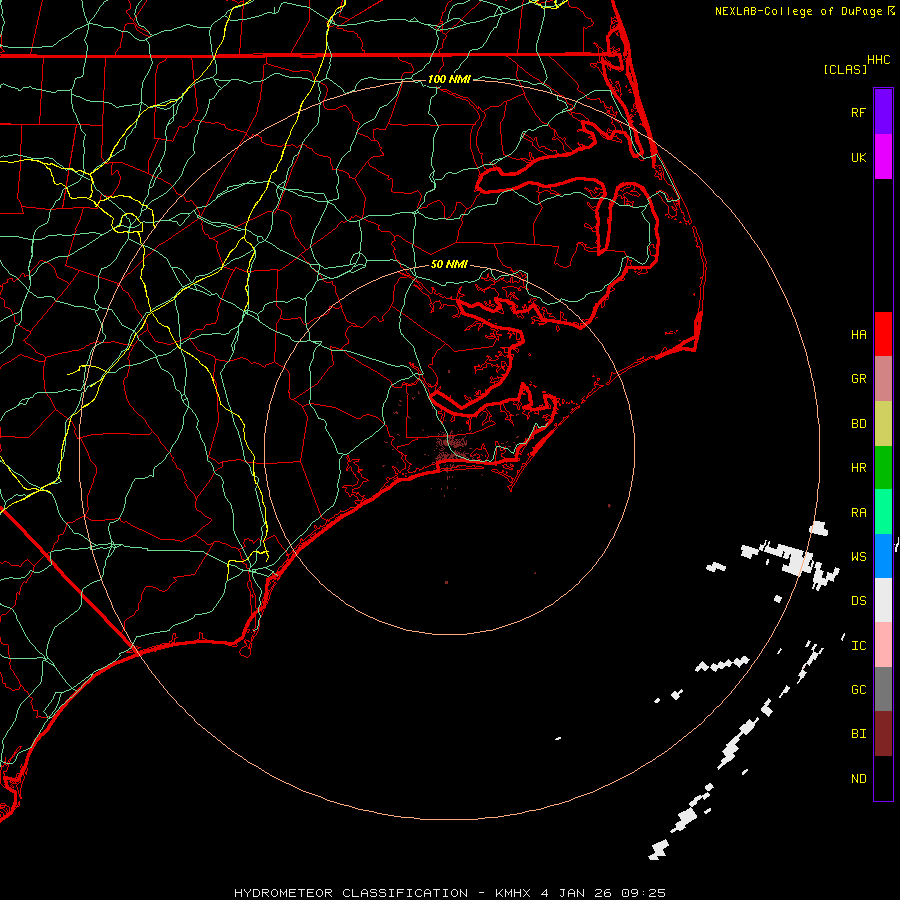Click the UK legend label
This screenshot has height=900, width=900.
pos(858,157)
